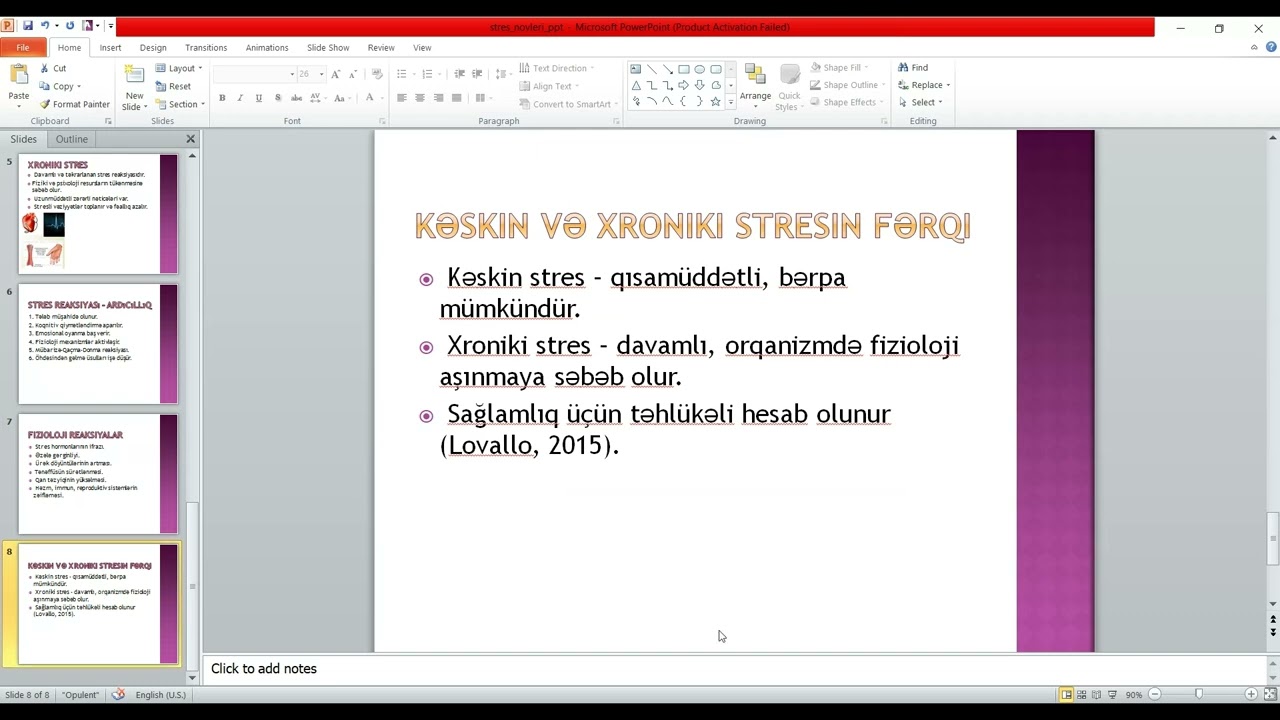This screenshot has height=720, width=1280.
Task: Open the Font dialog launcher
Action: tap(382, 121)
